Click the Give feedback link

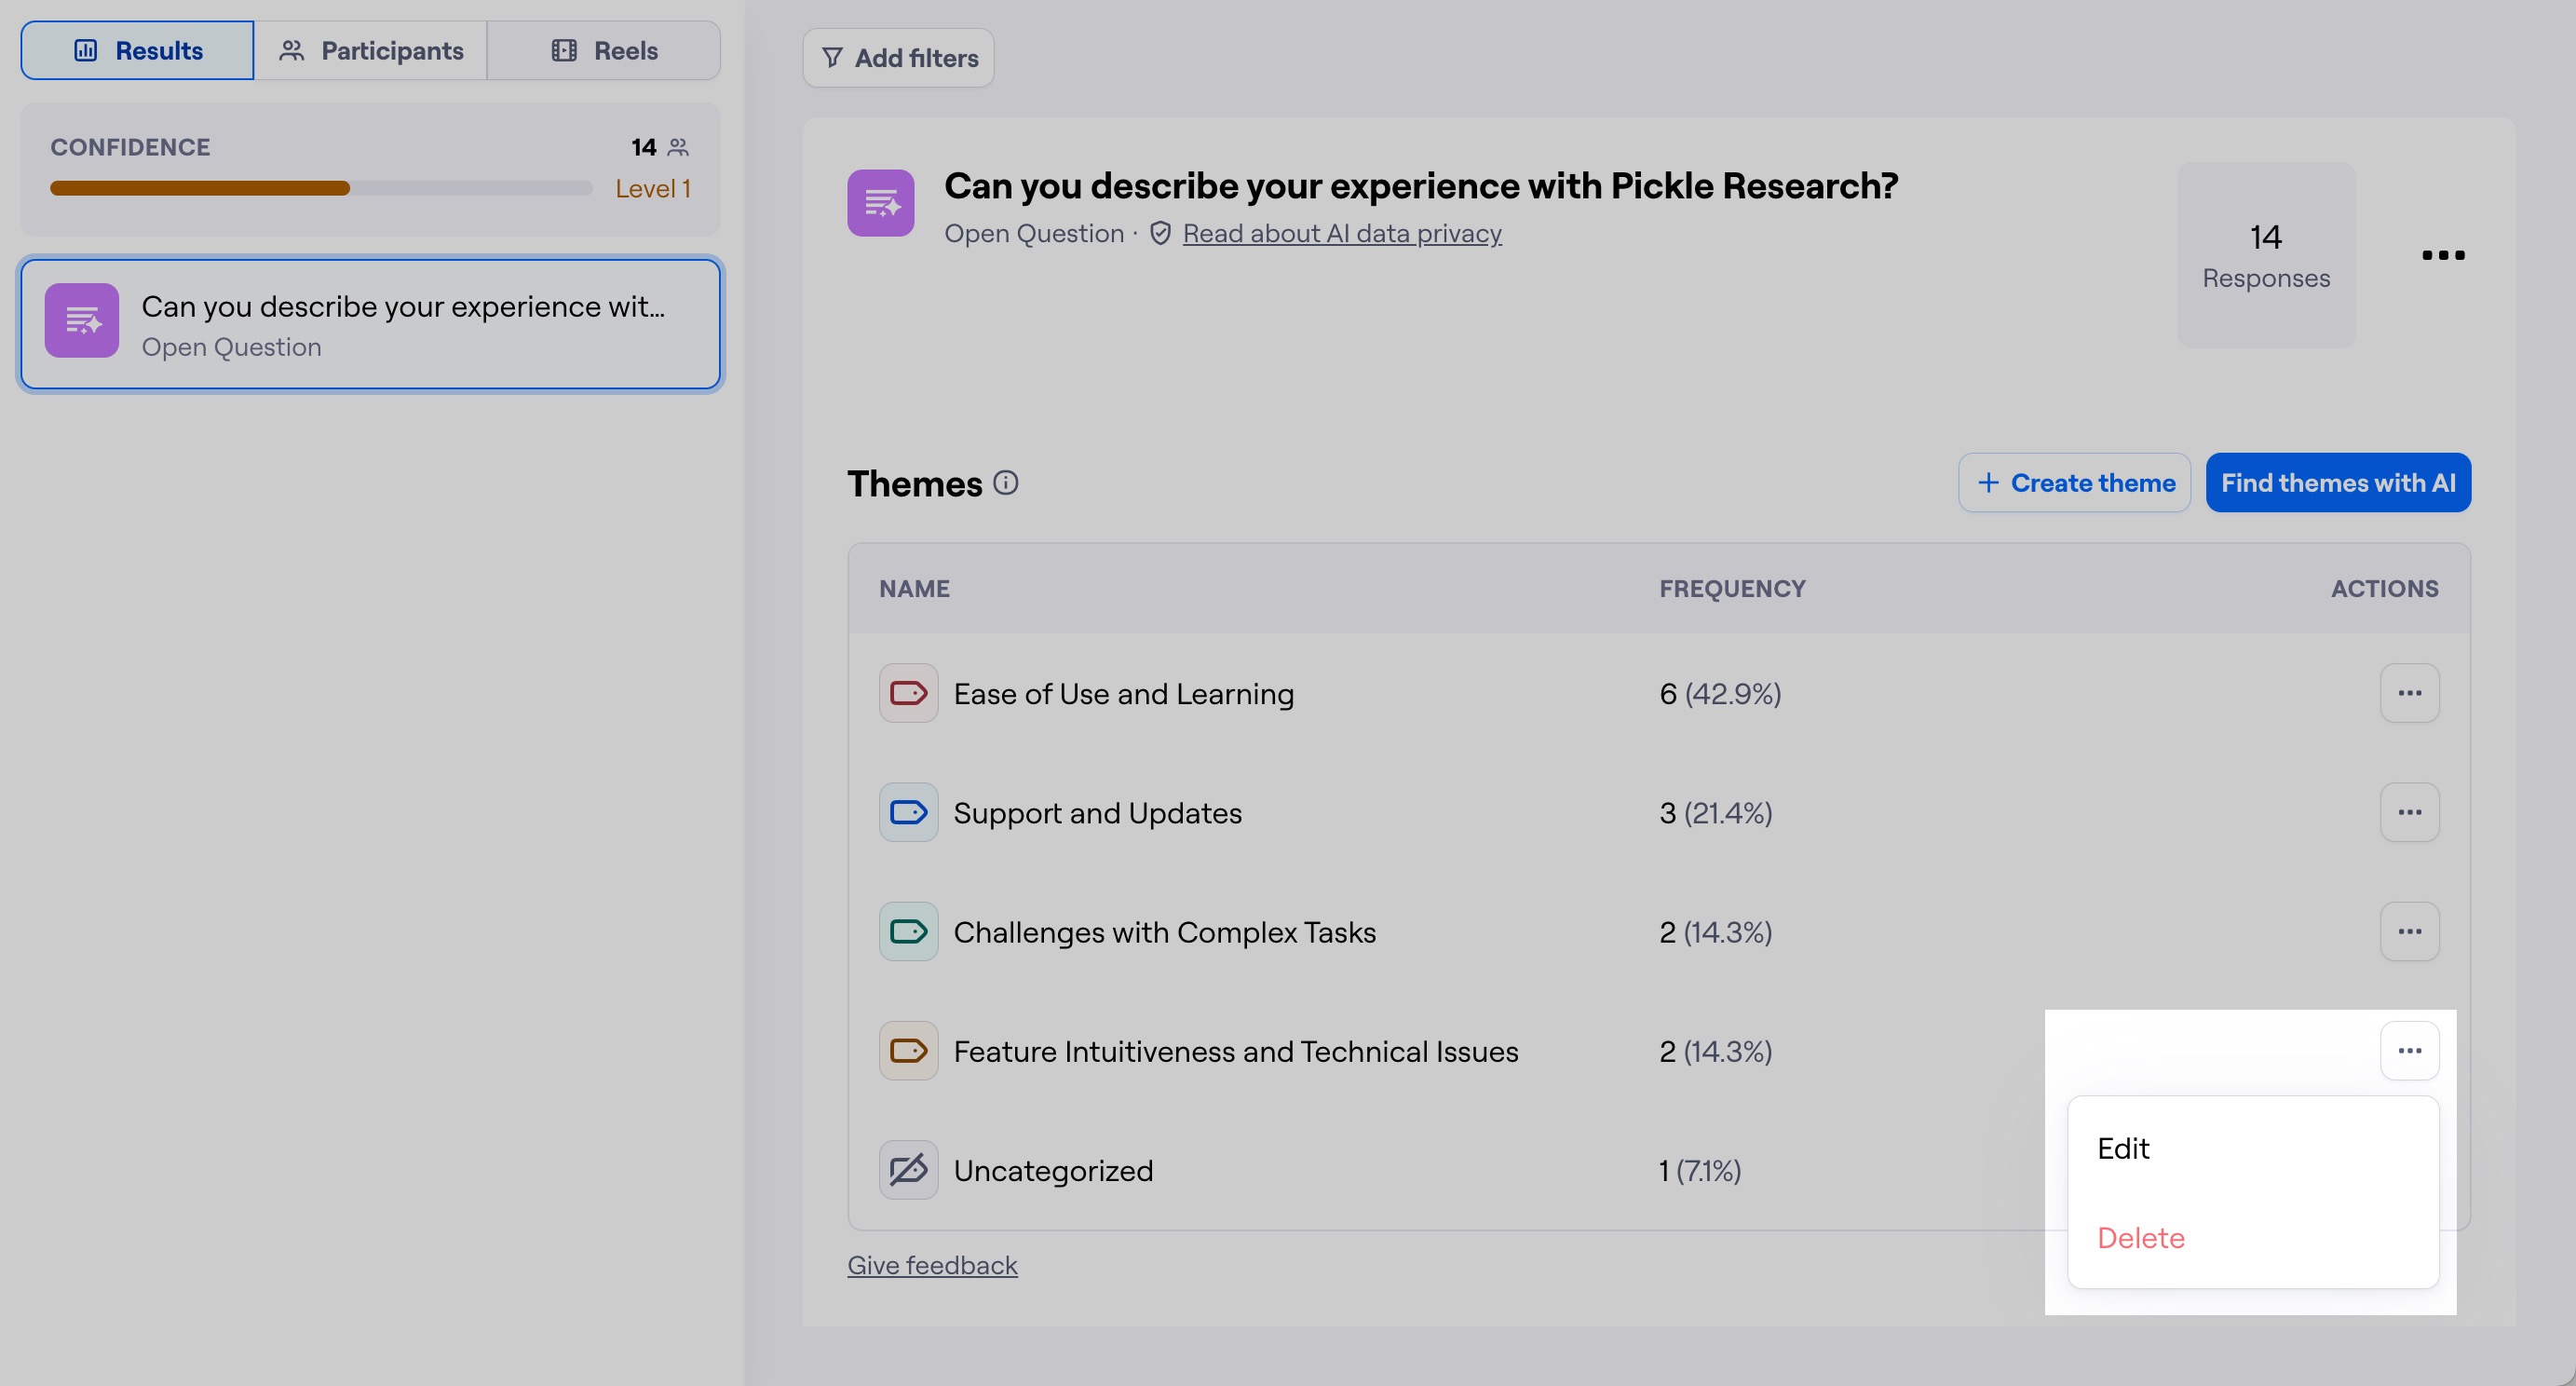coord(932,1265)
